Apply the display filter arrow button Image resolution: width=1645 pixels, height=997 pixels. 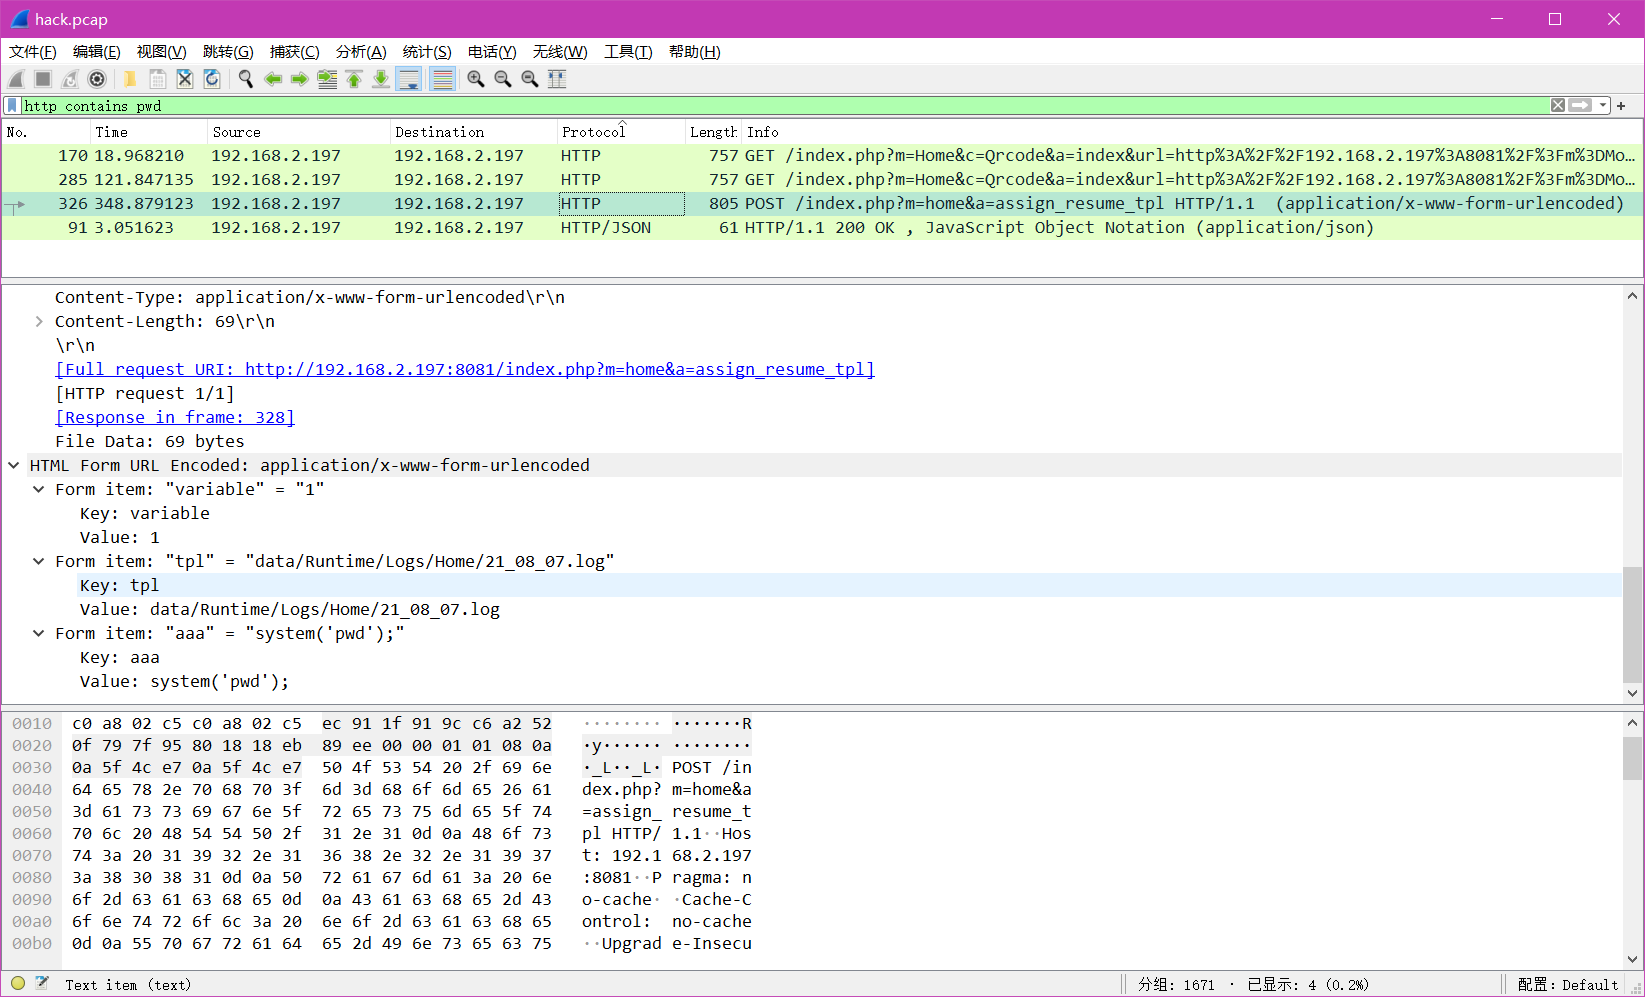[x=1580, y=105]
